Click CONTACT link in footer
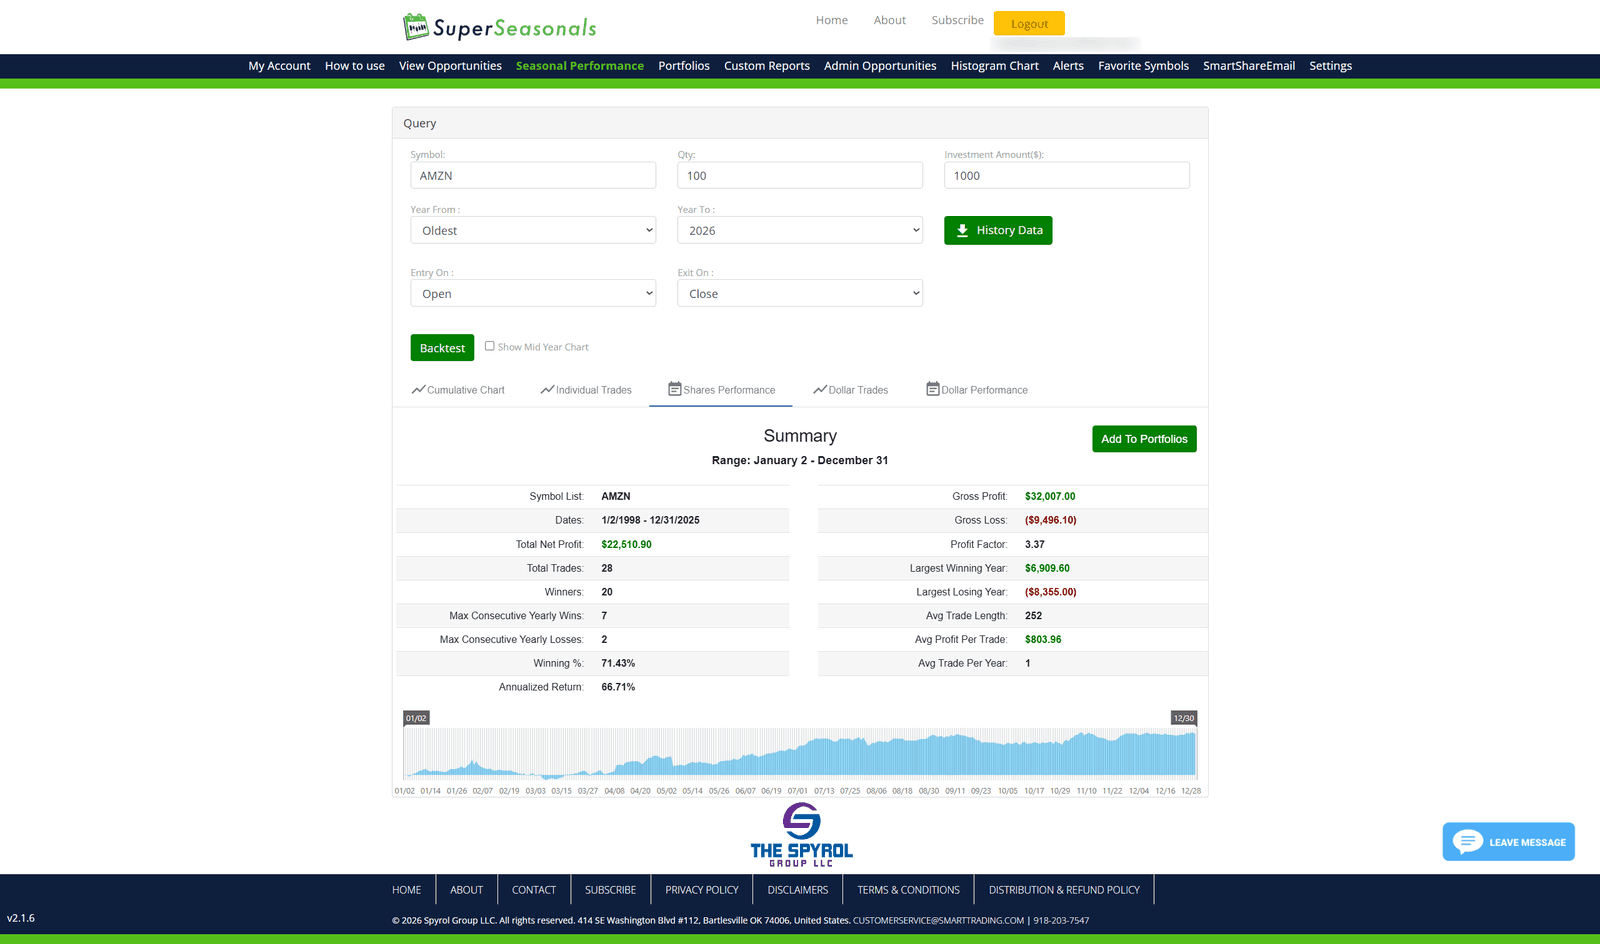 pos(534,890)
